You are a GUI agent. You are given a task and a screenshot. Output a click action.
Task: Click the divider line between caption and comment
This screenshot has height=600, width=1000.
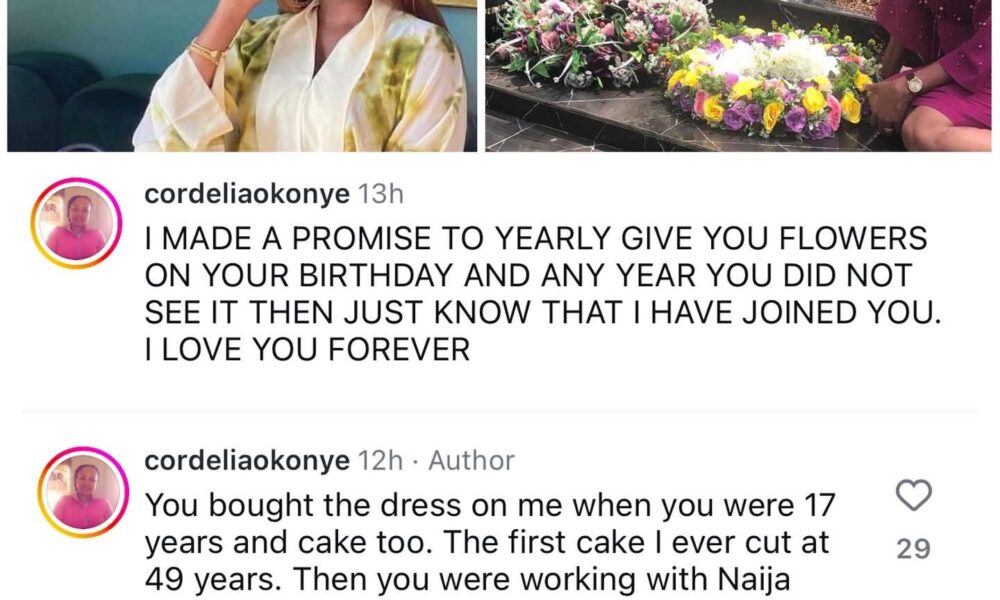coord(500,411)
